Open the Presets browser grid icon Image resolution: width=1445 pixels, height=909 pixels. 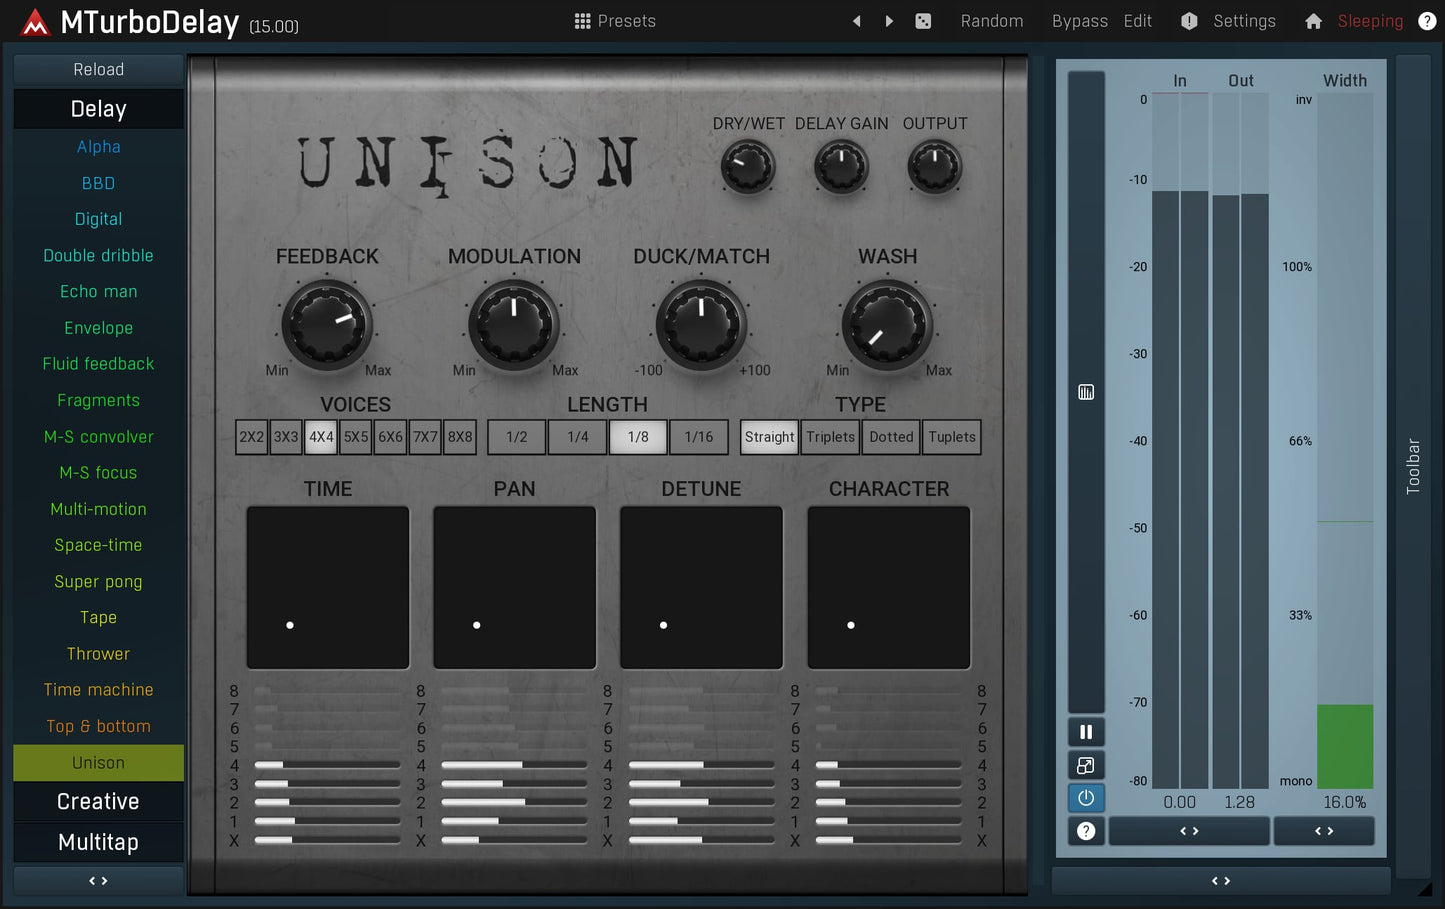[582, 20]
